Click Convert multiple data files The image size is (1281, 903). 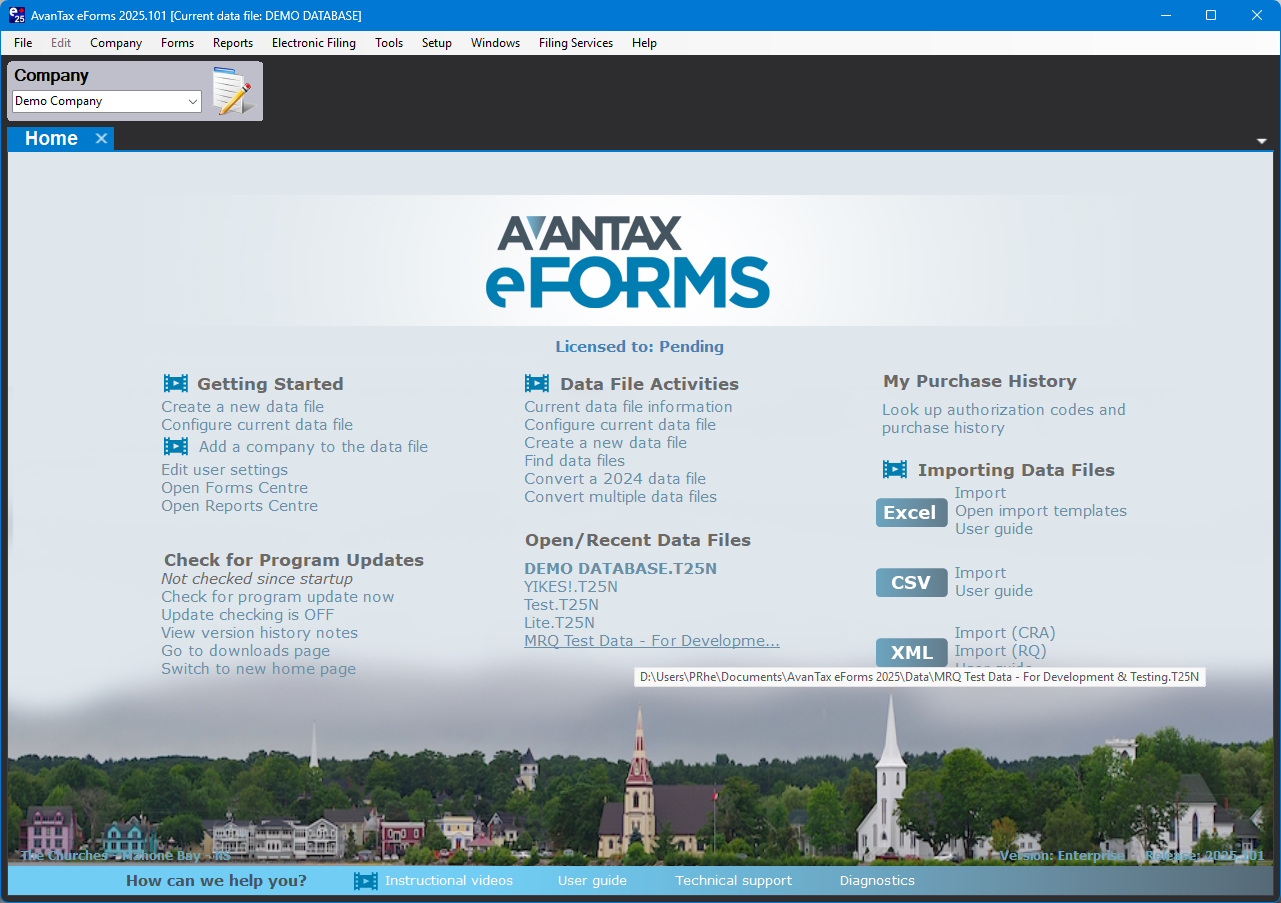click(620, 497)
